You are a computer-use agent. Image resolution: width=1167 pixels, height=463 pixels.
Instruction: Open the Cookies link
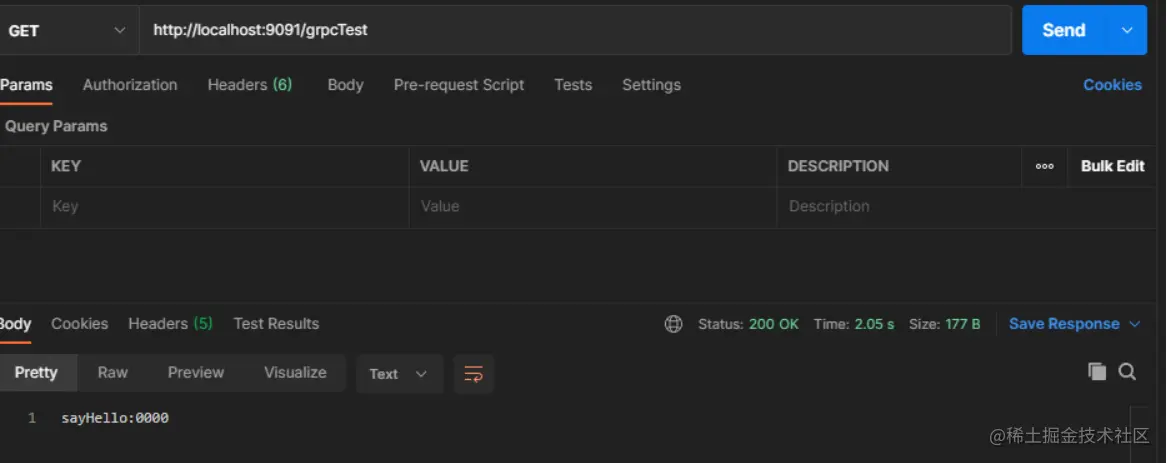point(1112,85)
